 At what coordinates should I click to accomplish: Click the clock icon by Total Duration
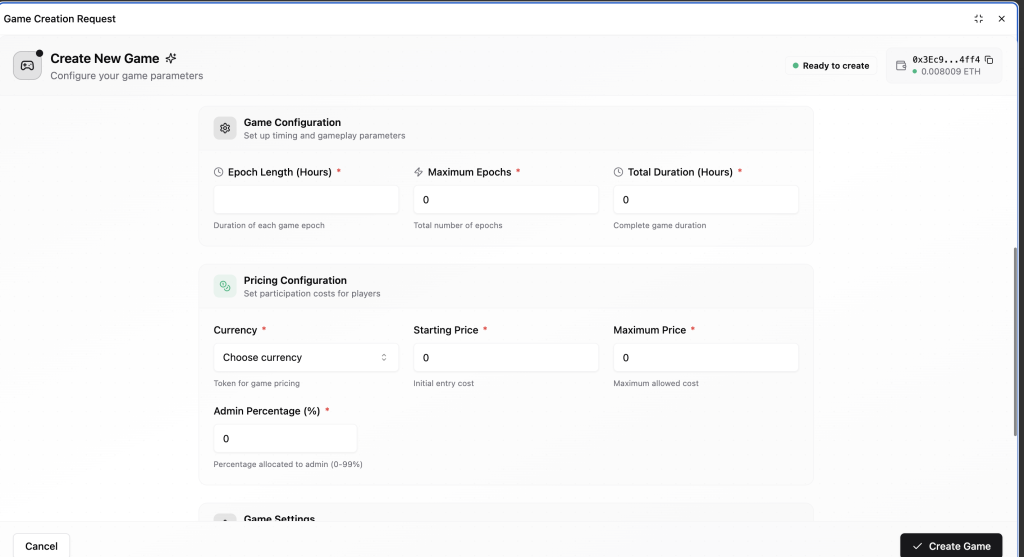point(619,172)
